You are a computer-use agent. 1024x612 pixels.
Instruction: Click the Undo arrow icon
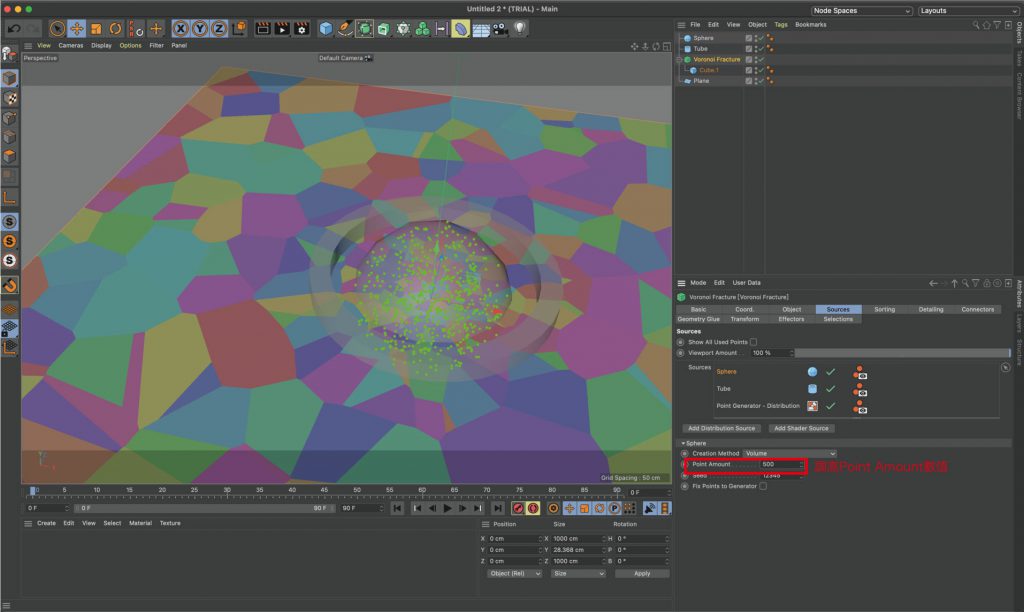pos(14,29)
